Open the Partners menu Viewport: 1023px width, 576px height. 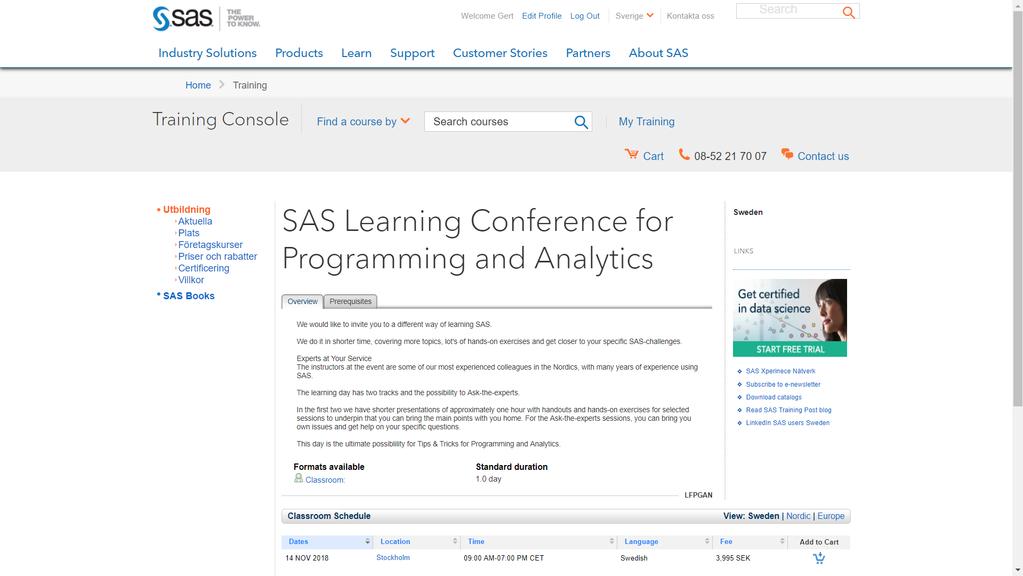pos(588,53)
